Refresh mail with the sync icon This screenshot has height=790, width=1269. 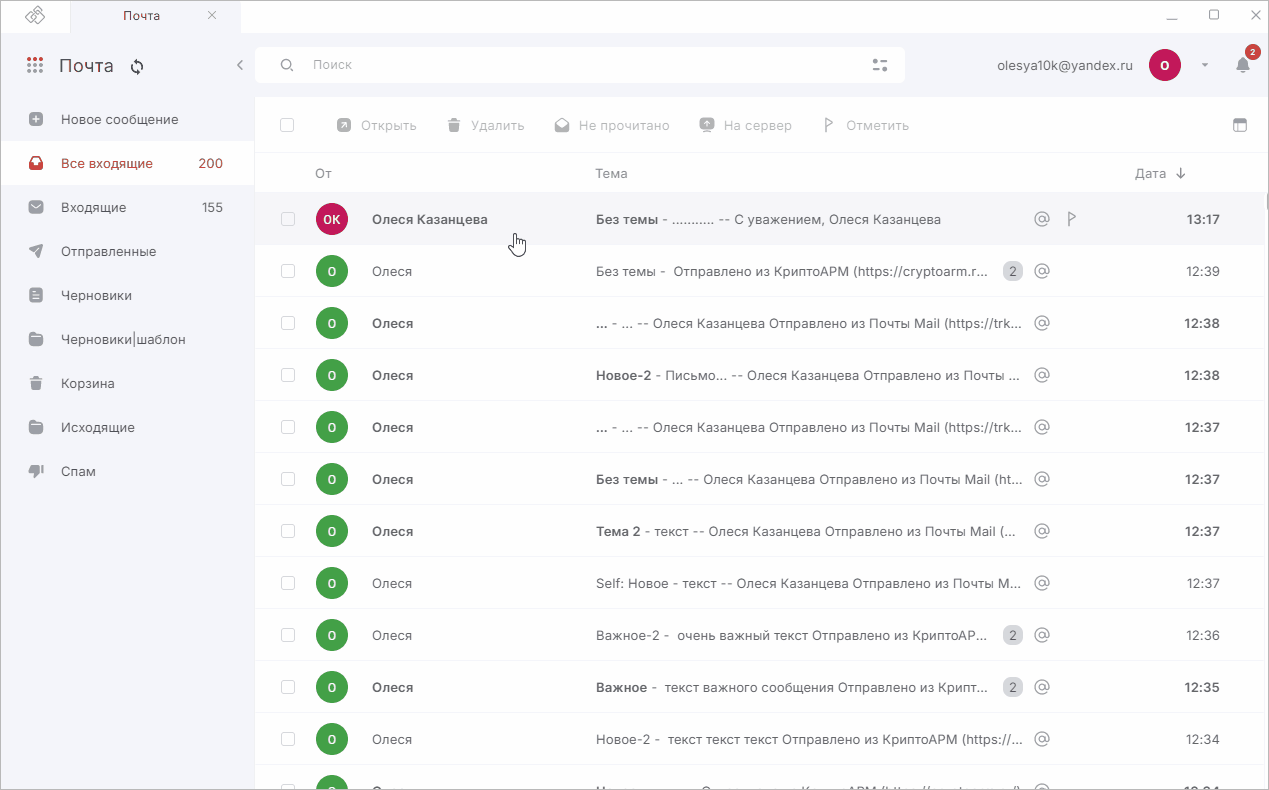137,66
